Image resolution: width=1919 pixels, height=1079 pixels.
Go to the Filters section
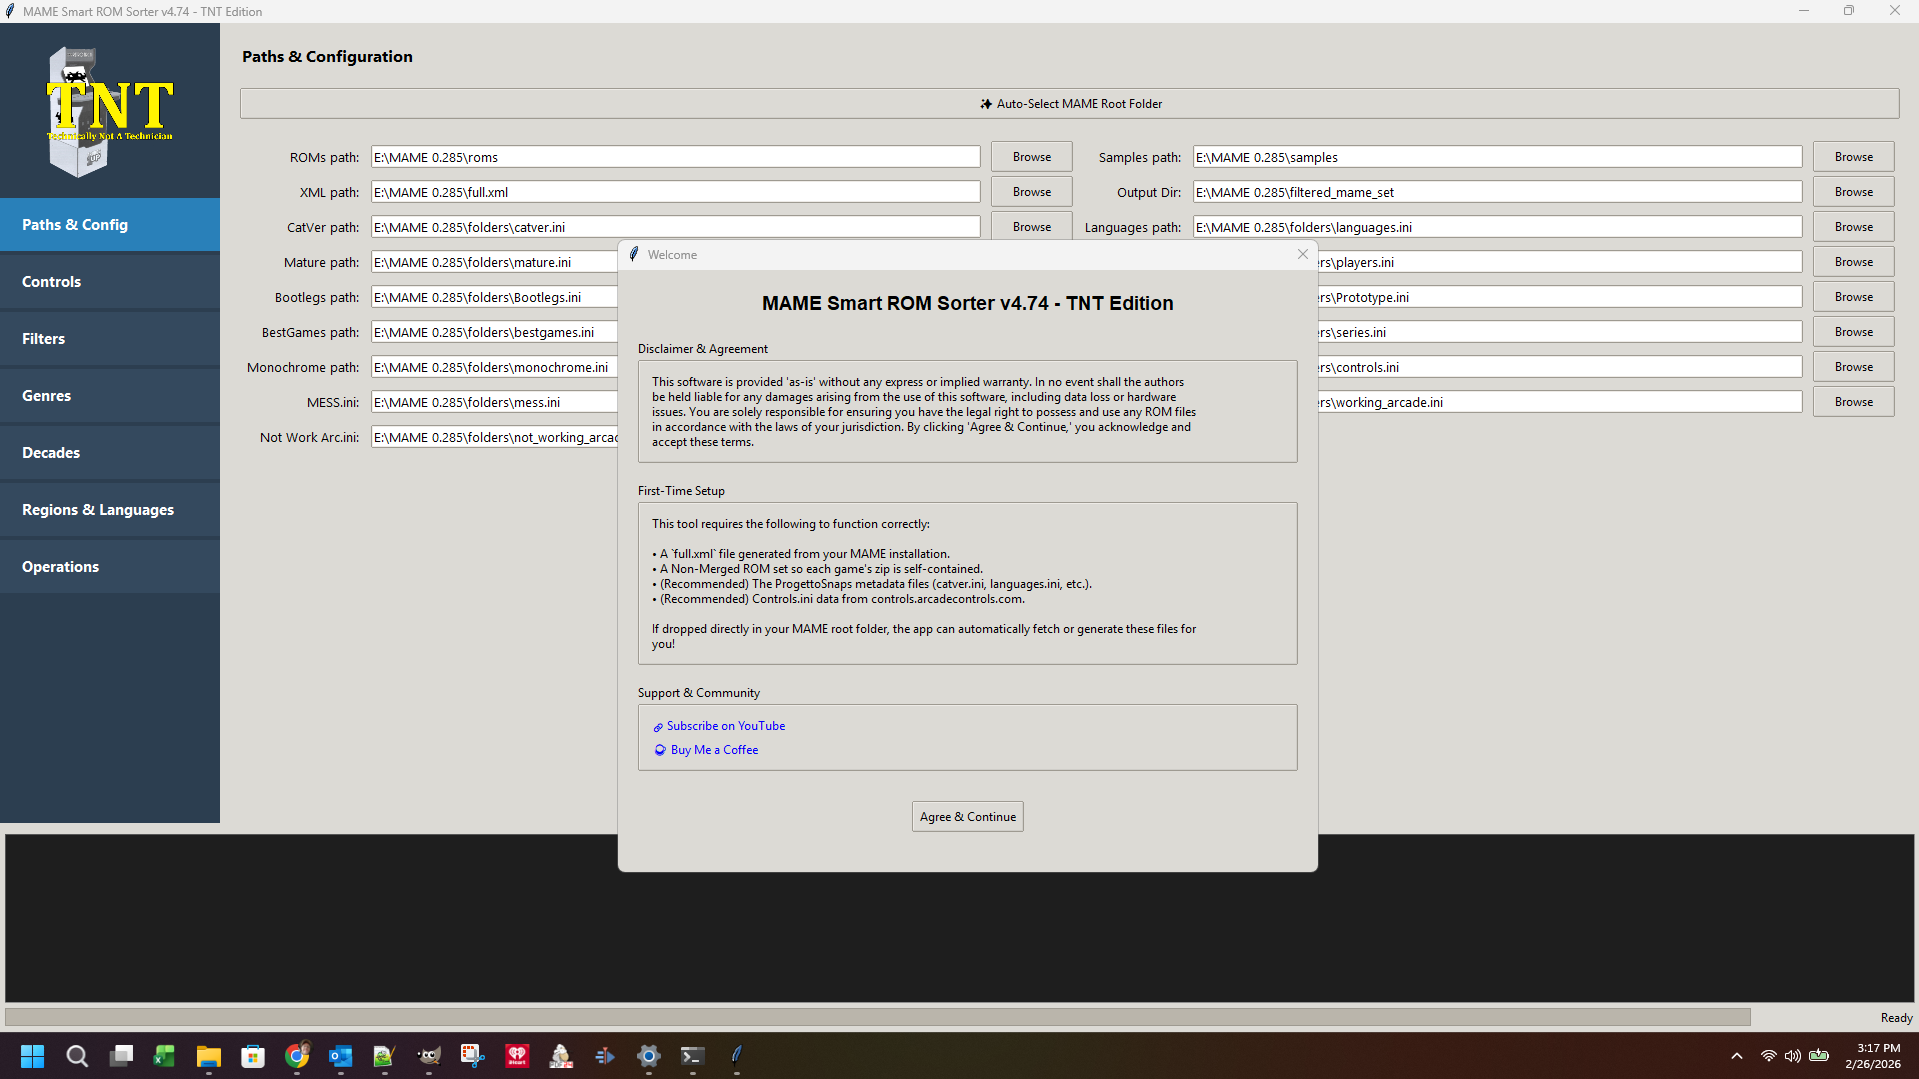(x=110, y=339)
